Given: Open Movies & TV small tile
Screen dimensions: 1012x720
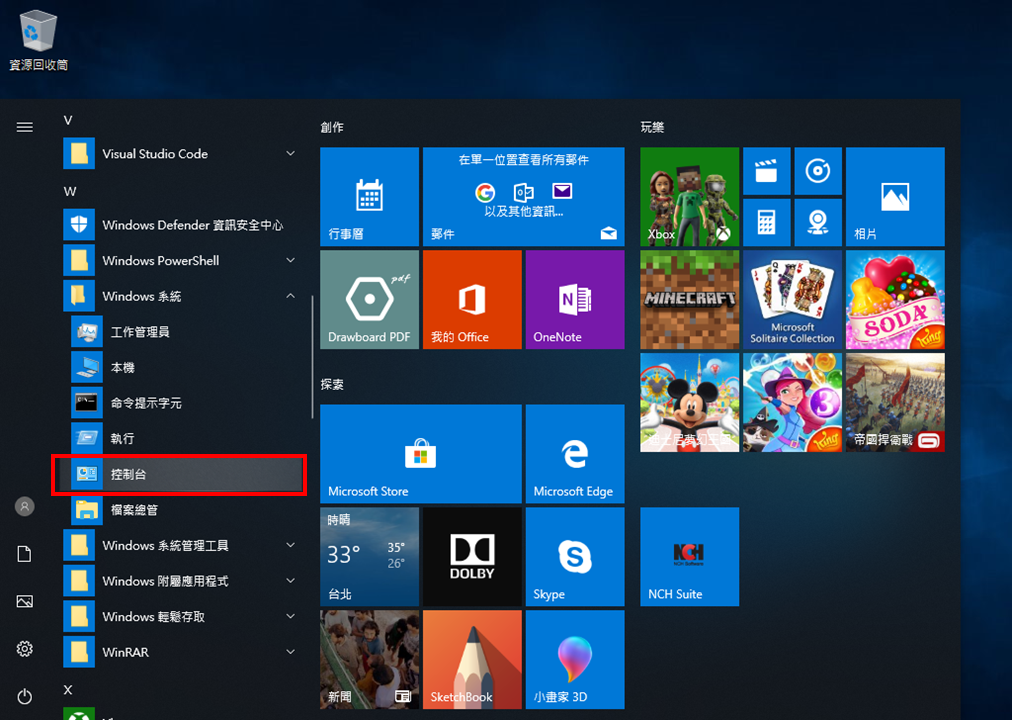Looking at the screenshot, I should (767, 171).
